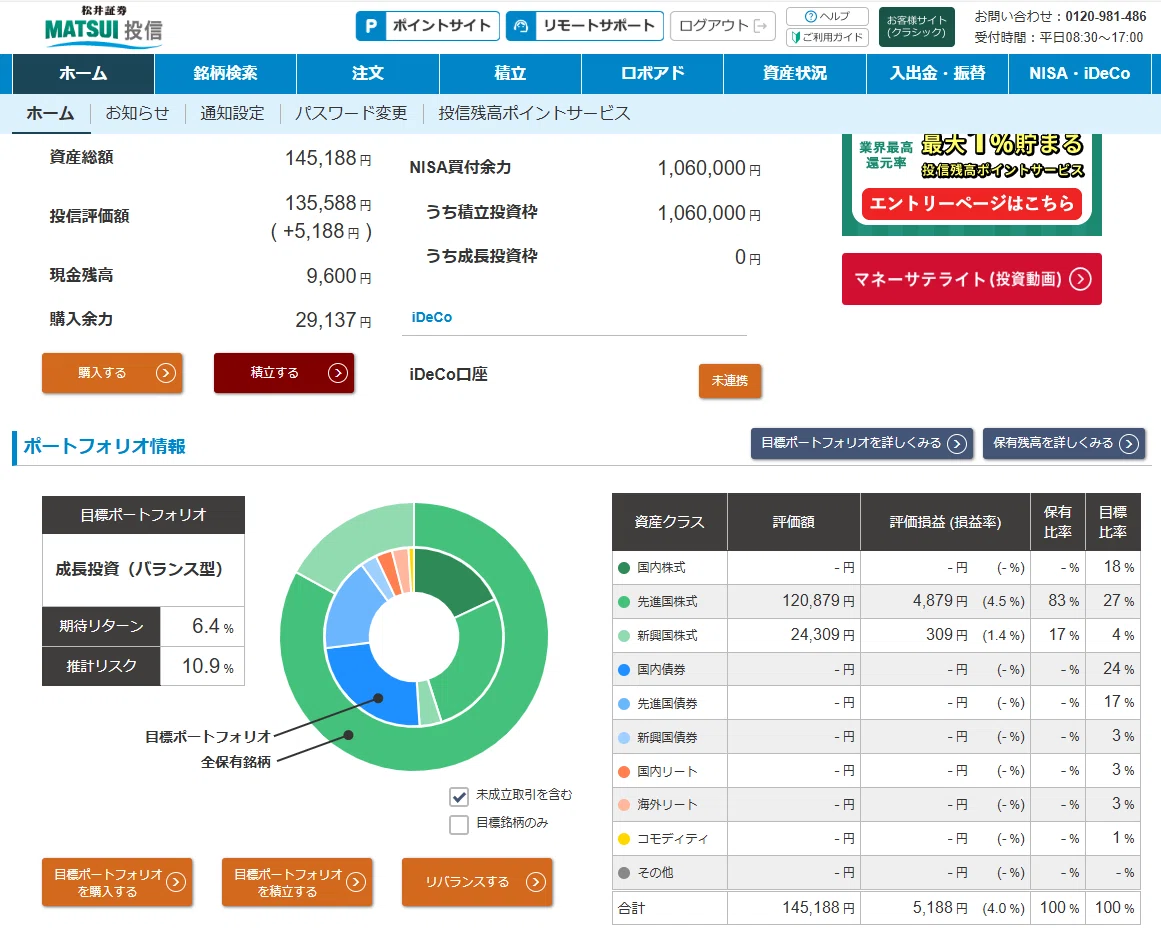Image resolution: width=1161 pixels, height=935 pixels.
Task: Click the logout arrow icon
Action: 760,26
